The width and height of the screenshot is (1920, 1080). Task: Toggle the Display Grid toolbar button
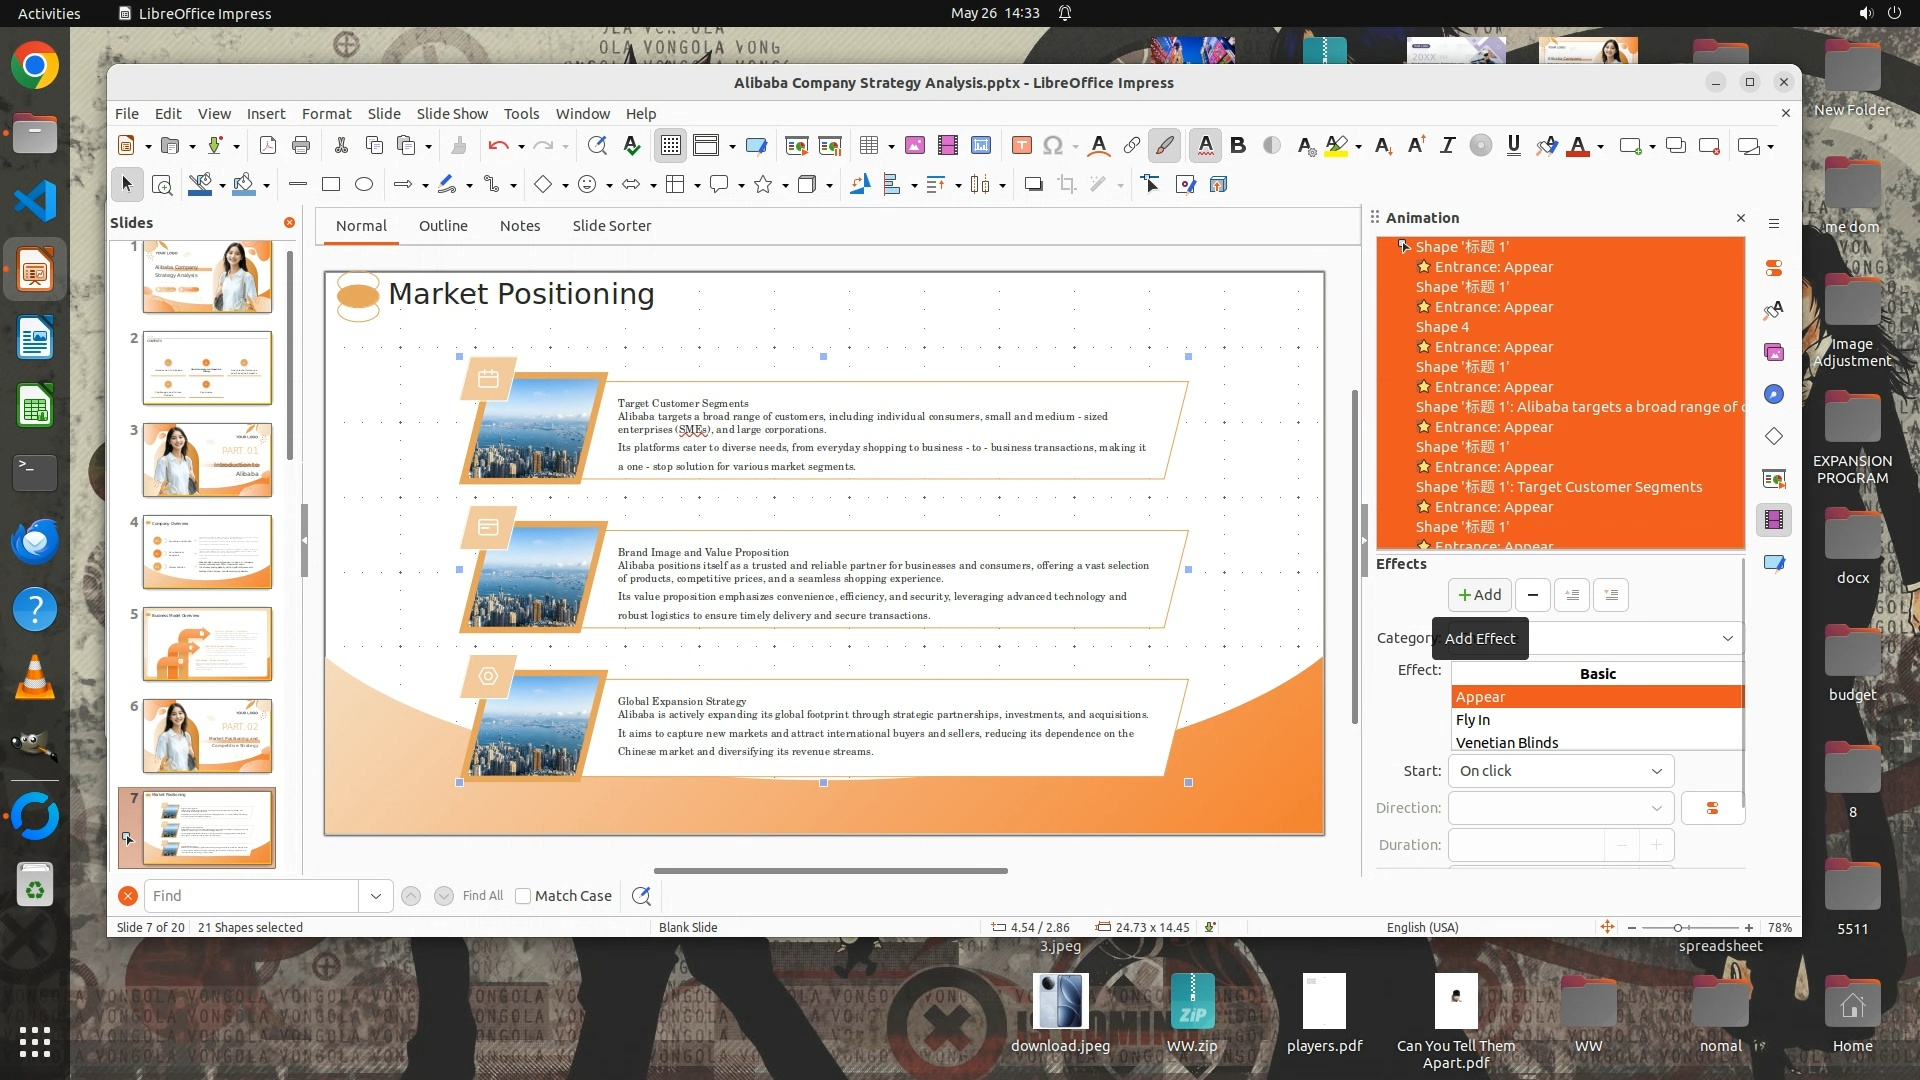(670, 146)
